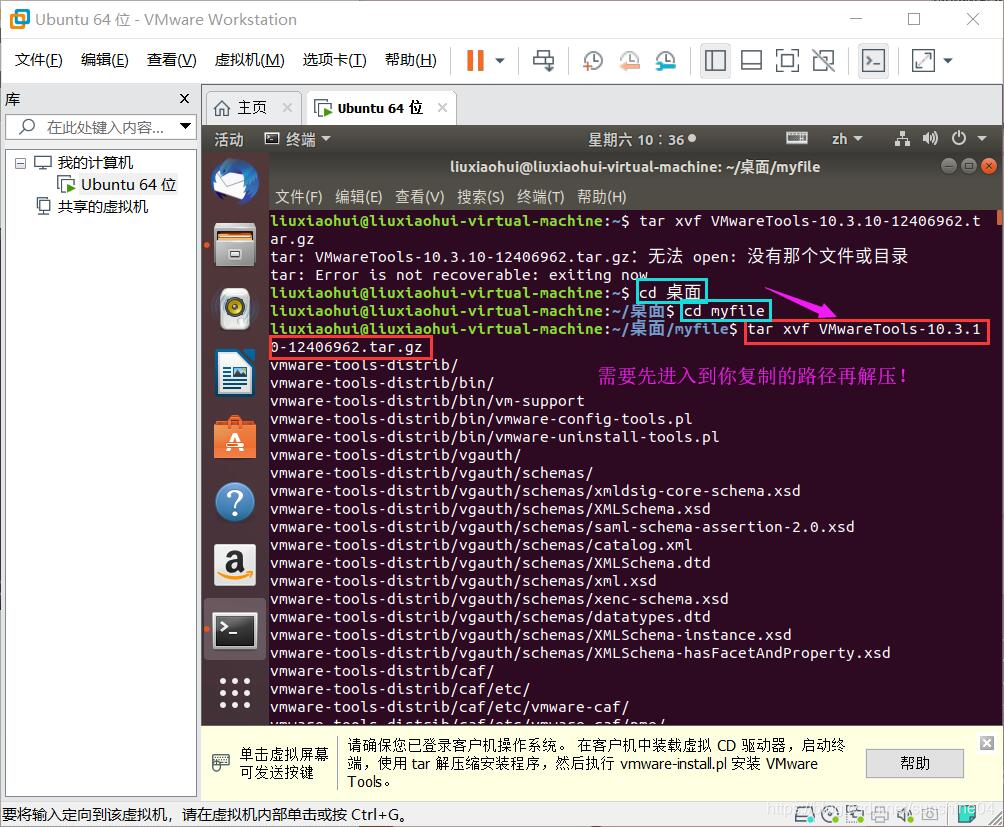Screen dimensions: 1004x827
Task: Click the 帮助 button in the hint bar
Action: pos(914,763)
